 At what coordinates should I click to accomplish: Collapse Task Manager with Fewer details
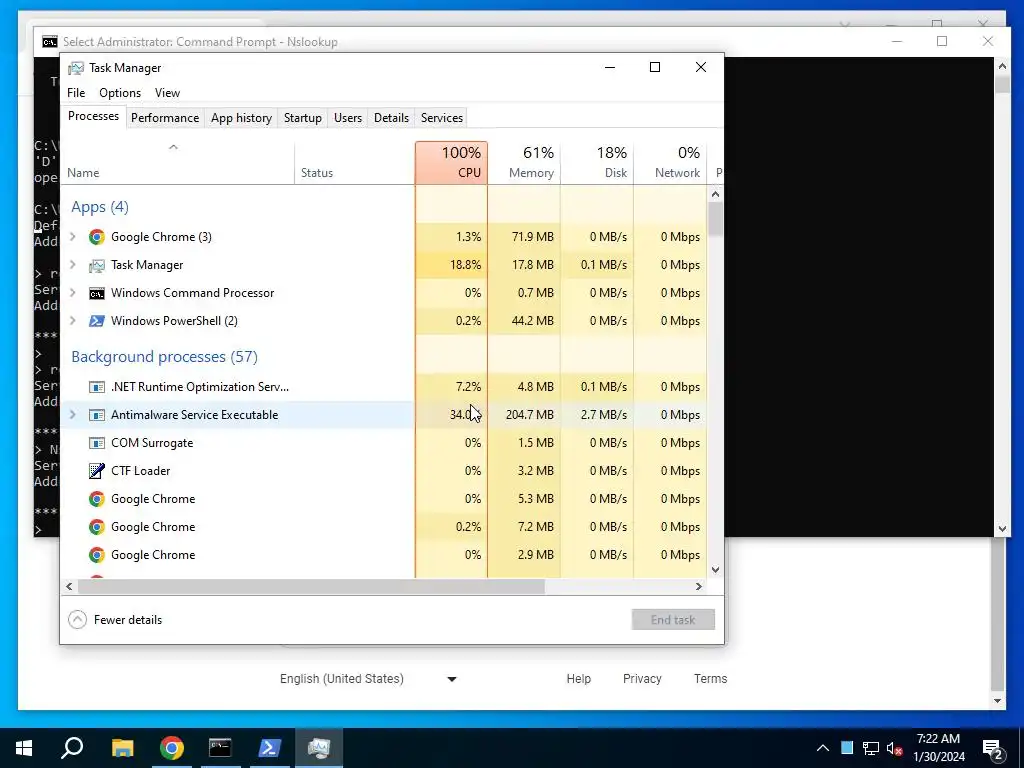pos(116,620)
